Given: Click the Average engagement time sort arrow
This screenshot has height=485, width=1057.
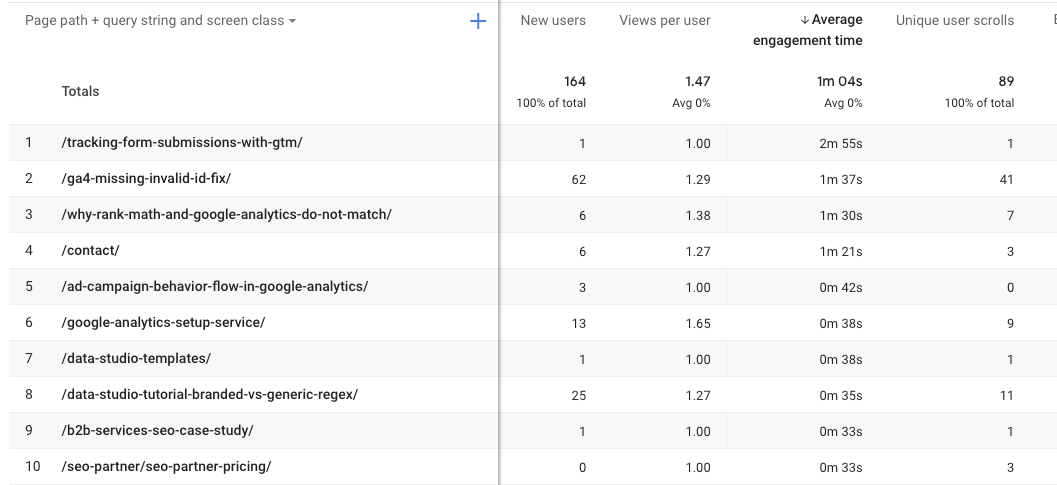Looking at the screenshot, I should pyautogui.click(x=805, y=20).
